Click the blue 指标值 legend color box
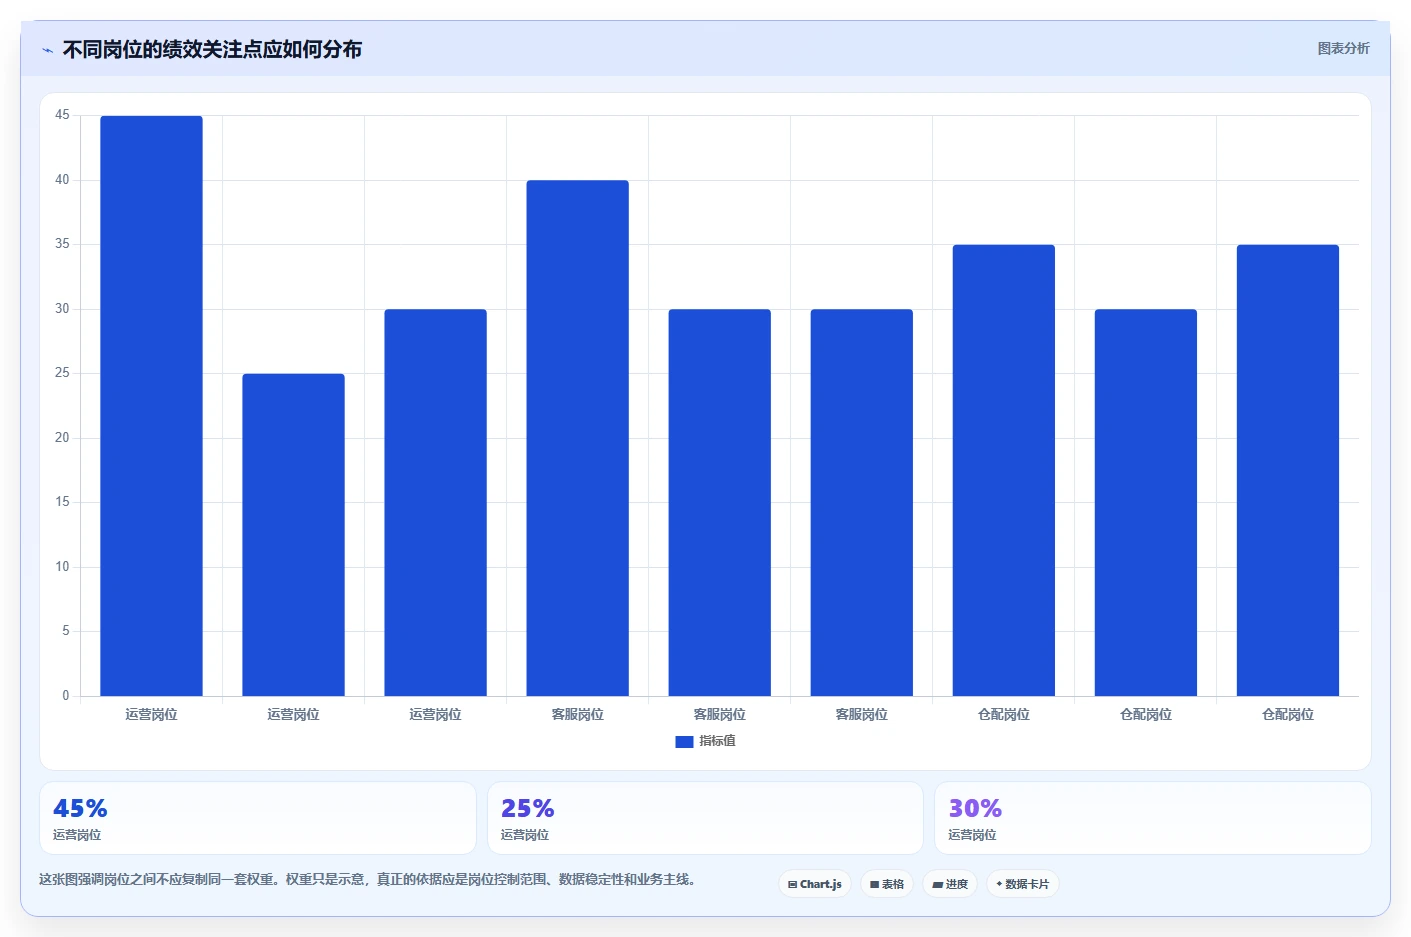This screenshot has height=937, width=1411. 684,742
